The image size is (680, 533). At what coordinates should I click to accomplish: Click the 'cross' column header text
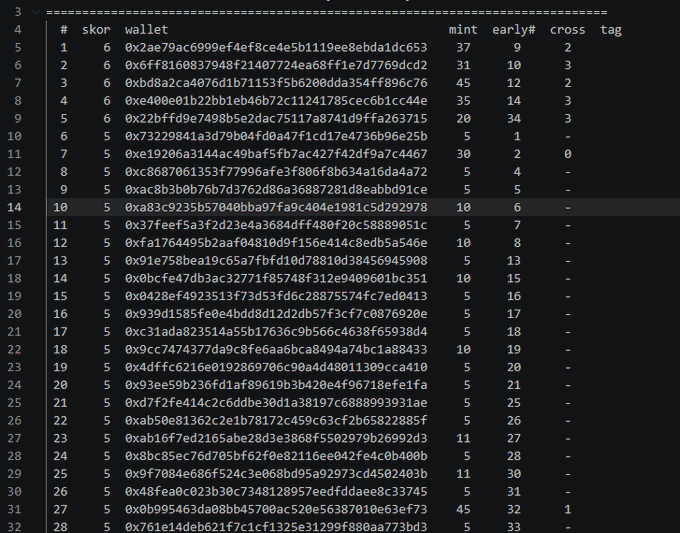[x=568, y=29]
